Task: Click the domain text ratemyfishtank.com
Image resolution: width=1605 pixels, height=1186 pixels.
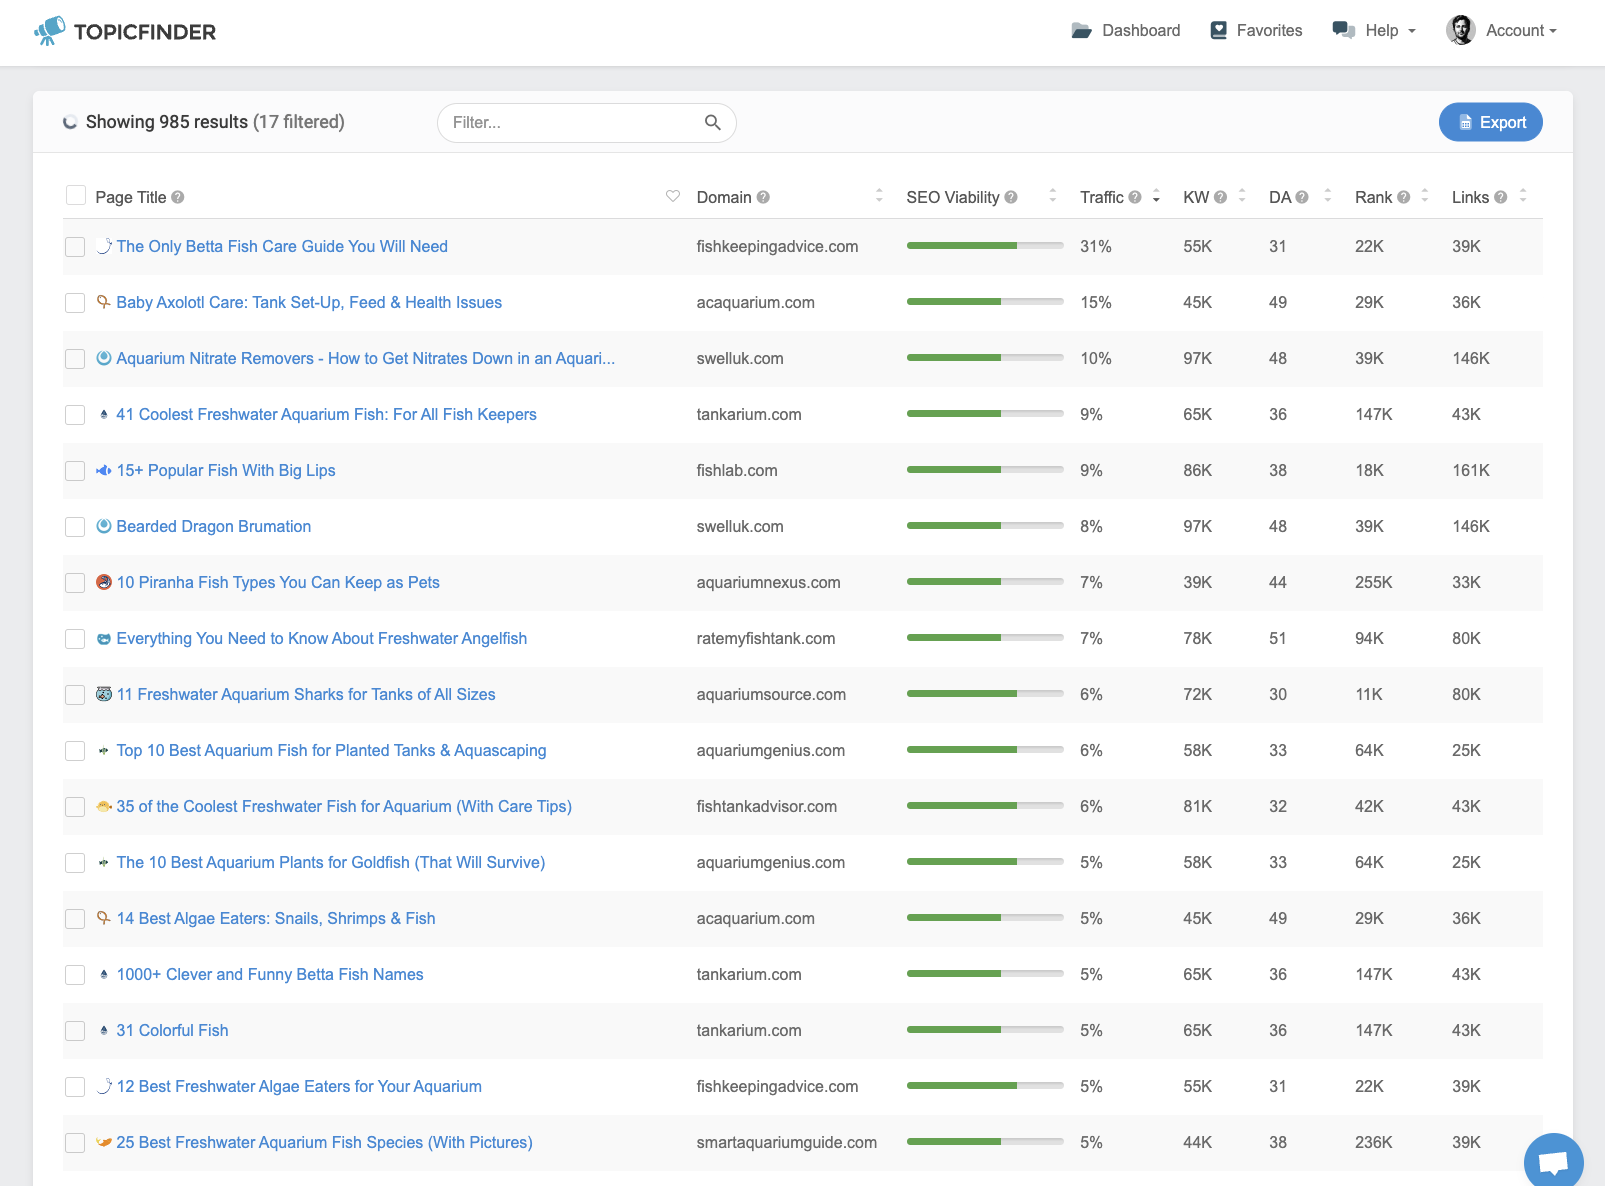Action: pos(766,638)
